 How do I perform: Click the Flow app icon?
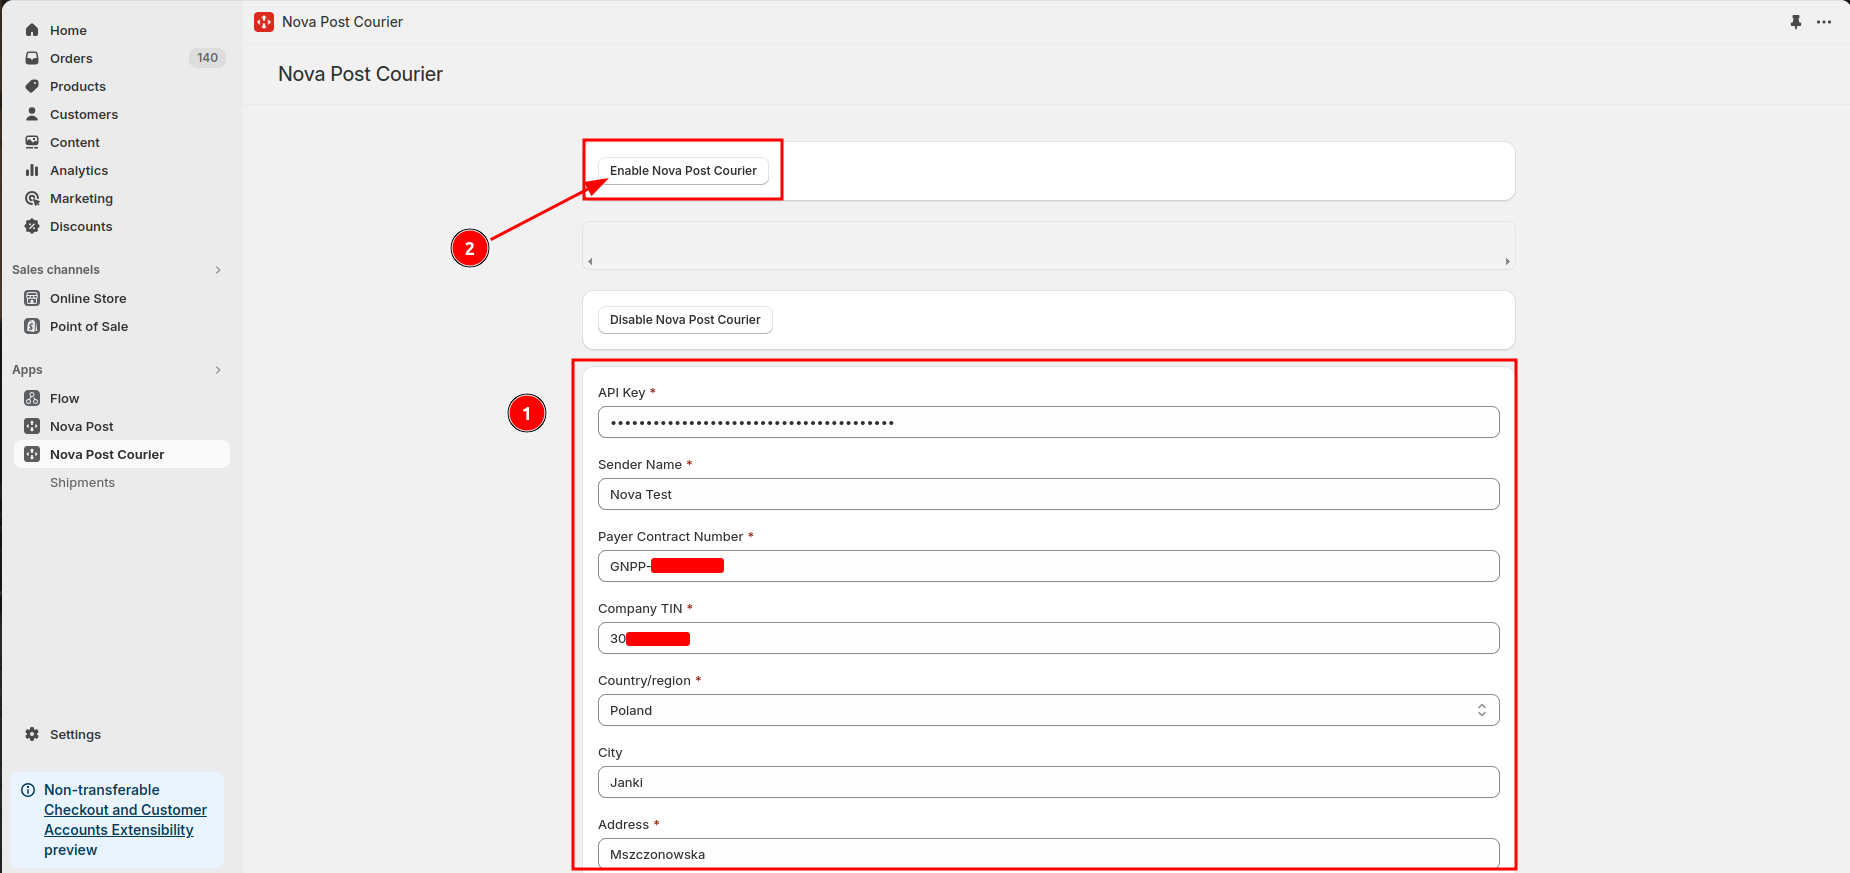[32, 398]
